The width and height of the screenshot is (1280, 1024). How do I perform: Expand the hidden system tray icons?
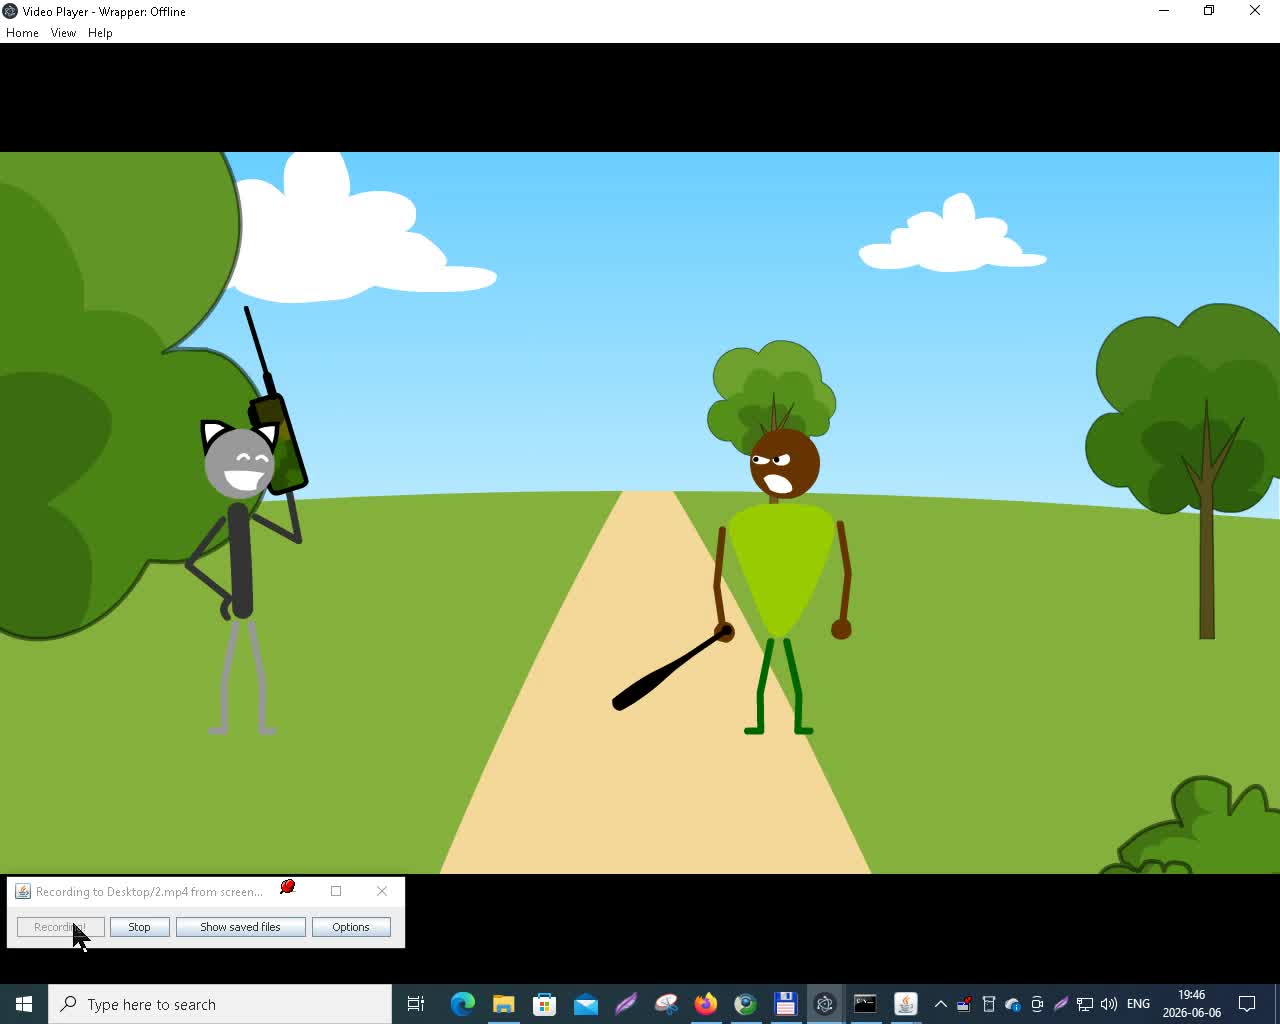[940, 1004]
